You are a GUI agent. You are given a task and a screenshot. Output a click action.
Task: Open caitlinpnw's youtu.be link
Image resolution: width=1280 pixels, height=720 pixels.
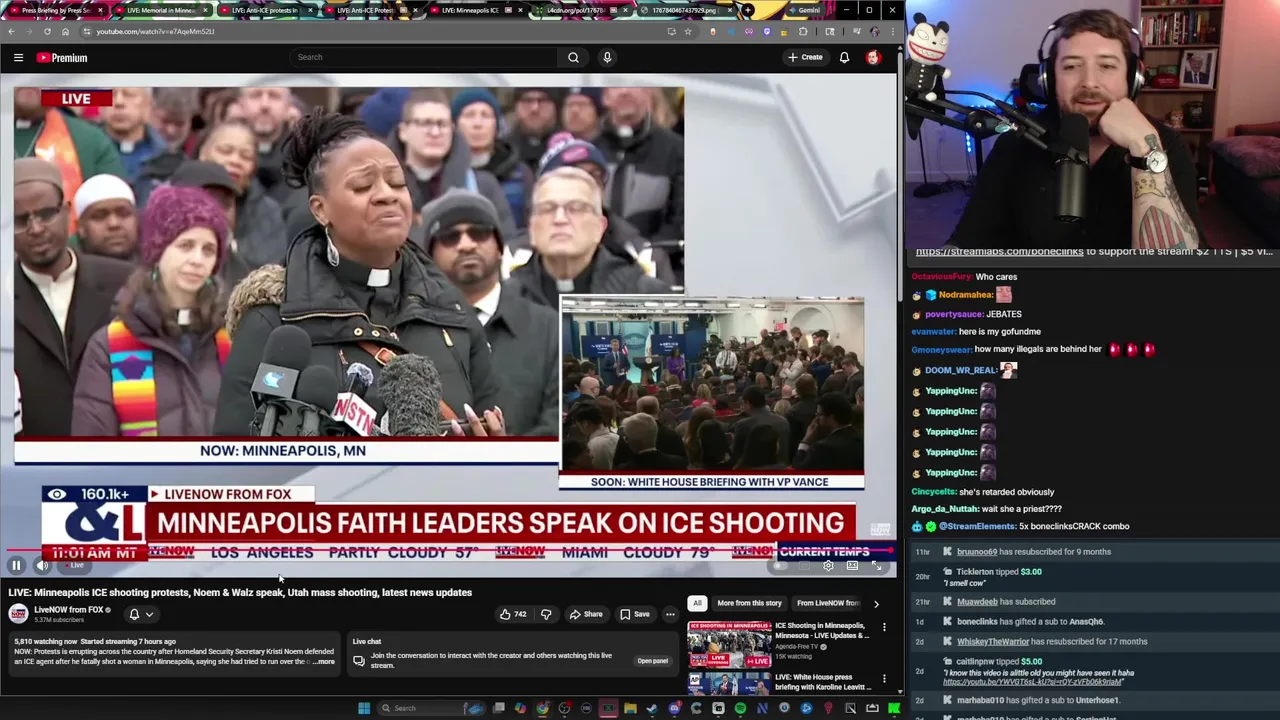pyautogui.click(x=1030, y=682)
